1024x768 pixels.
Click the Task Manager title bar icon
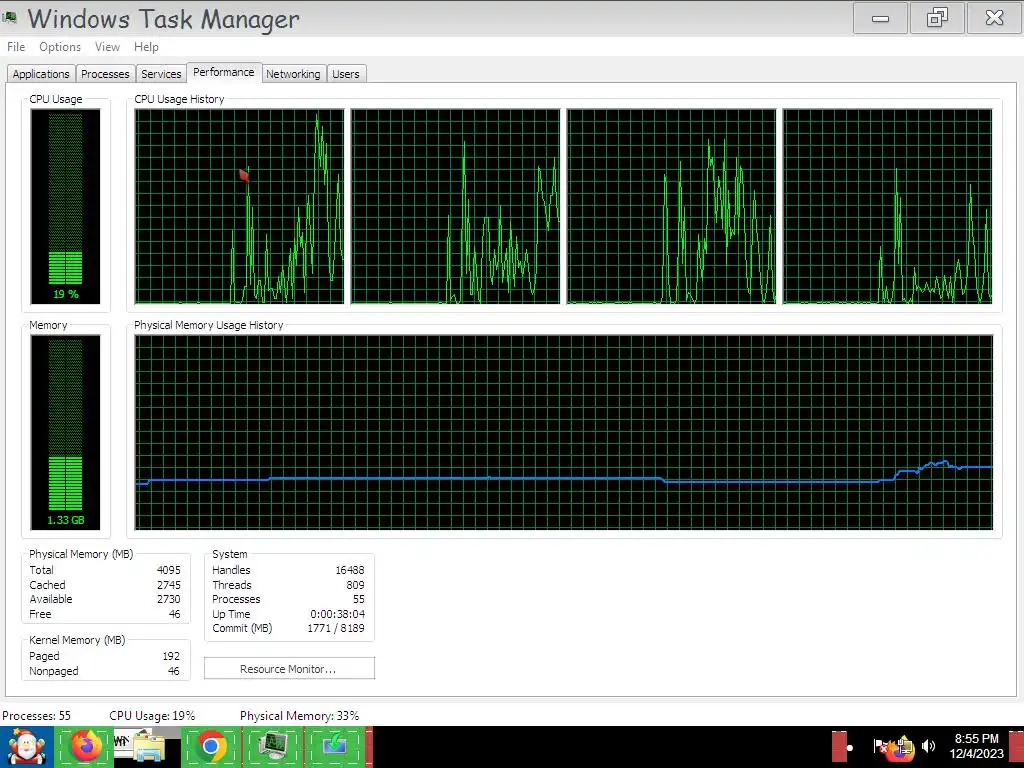[x=10, y=18]
